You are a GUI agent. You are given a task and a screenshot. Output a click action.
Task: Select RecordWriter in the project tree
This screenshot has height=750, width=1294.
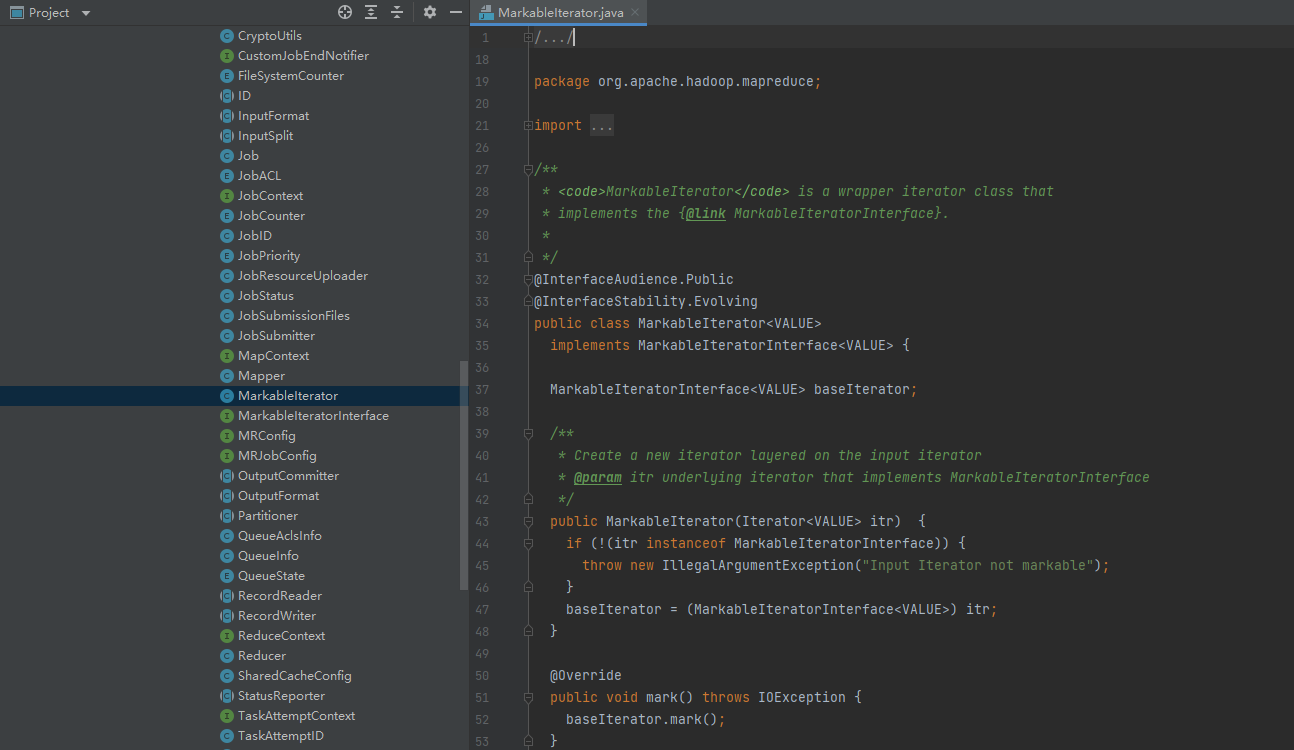coord(277,616)
